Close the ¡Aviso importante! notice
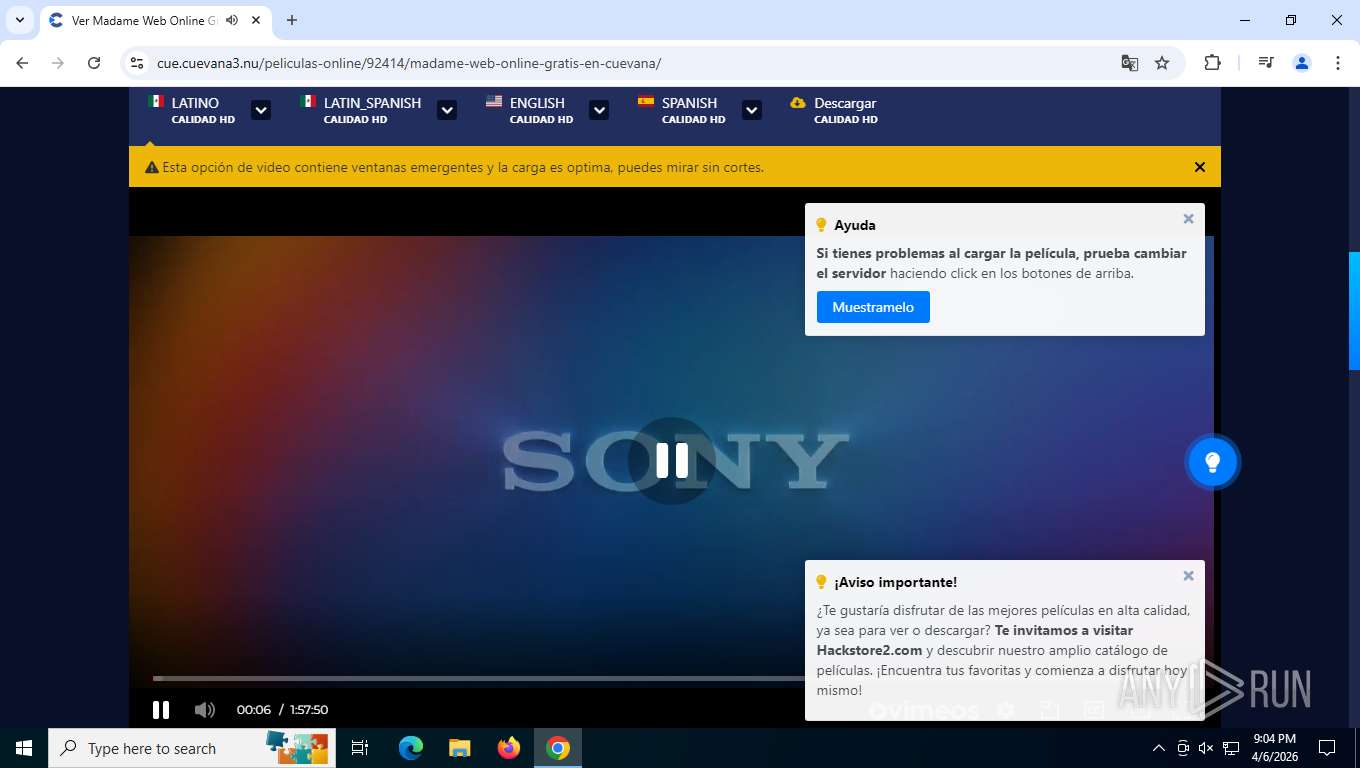 (1188, 576)
